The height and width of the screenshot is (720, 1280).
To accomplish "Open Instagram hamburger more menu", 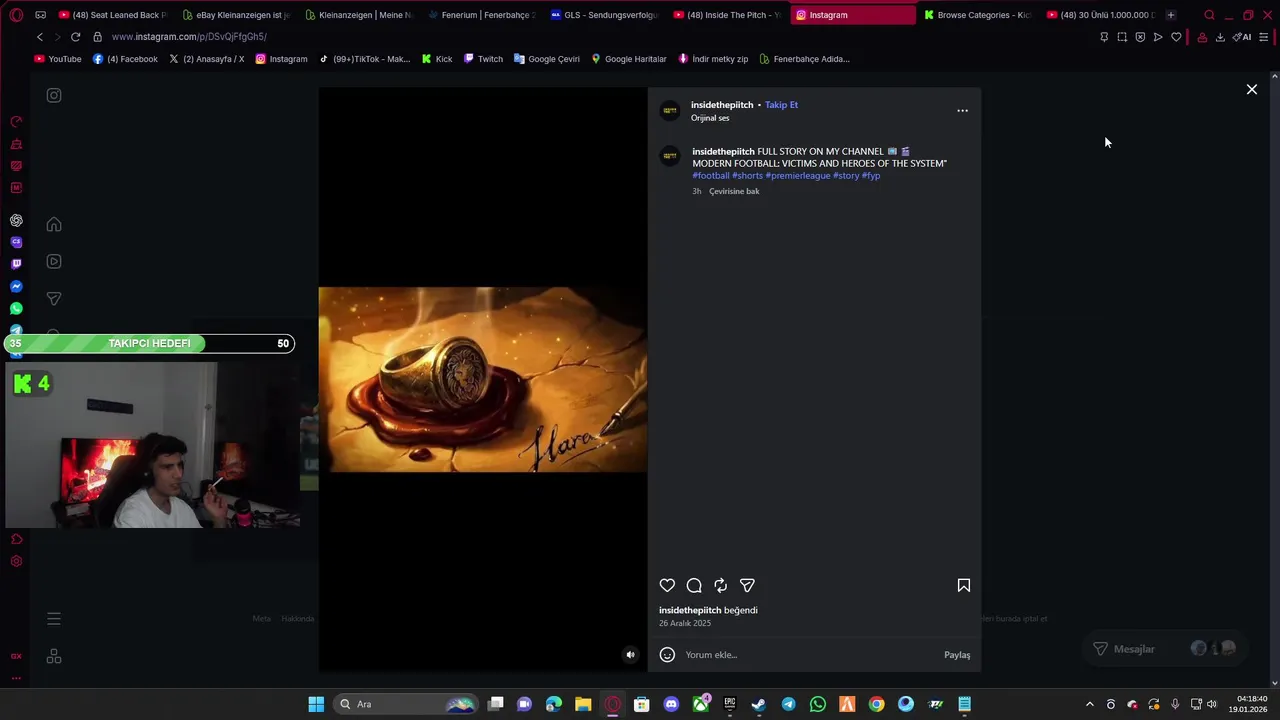I will pyautogui.click(x=54, y=619).
